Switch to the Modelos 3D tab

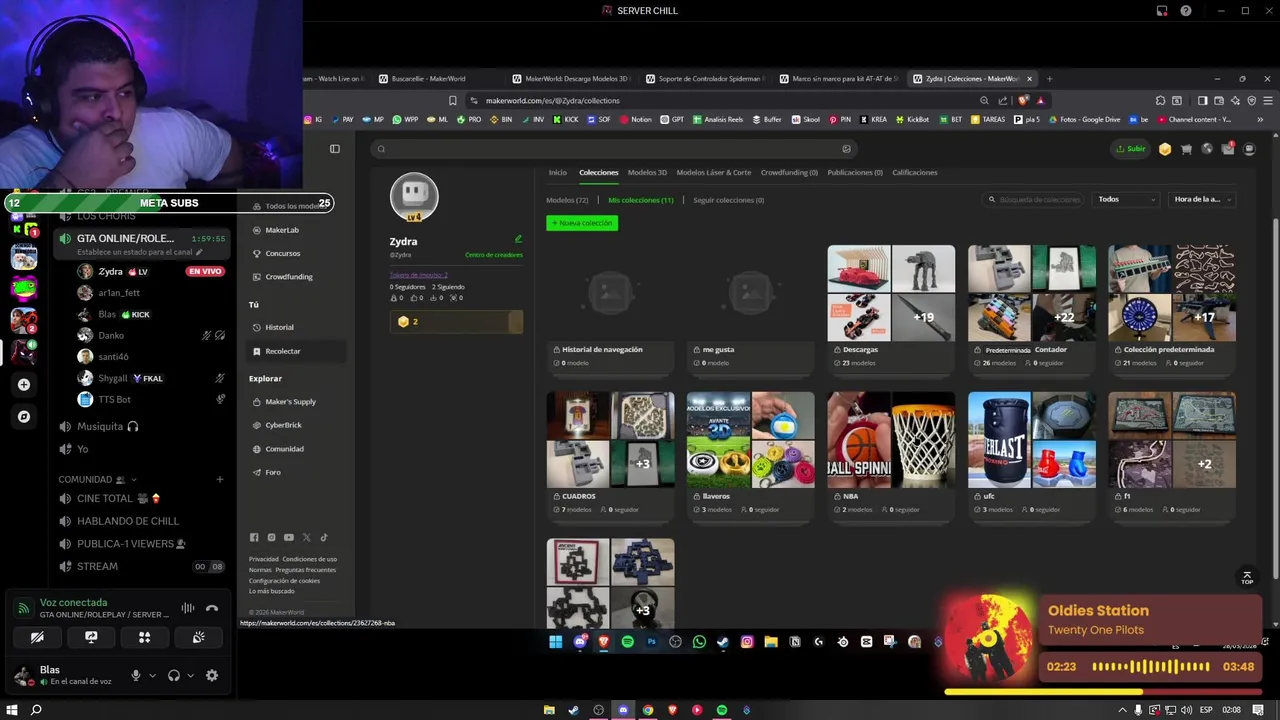[647, 172]
